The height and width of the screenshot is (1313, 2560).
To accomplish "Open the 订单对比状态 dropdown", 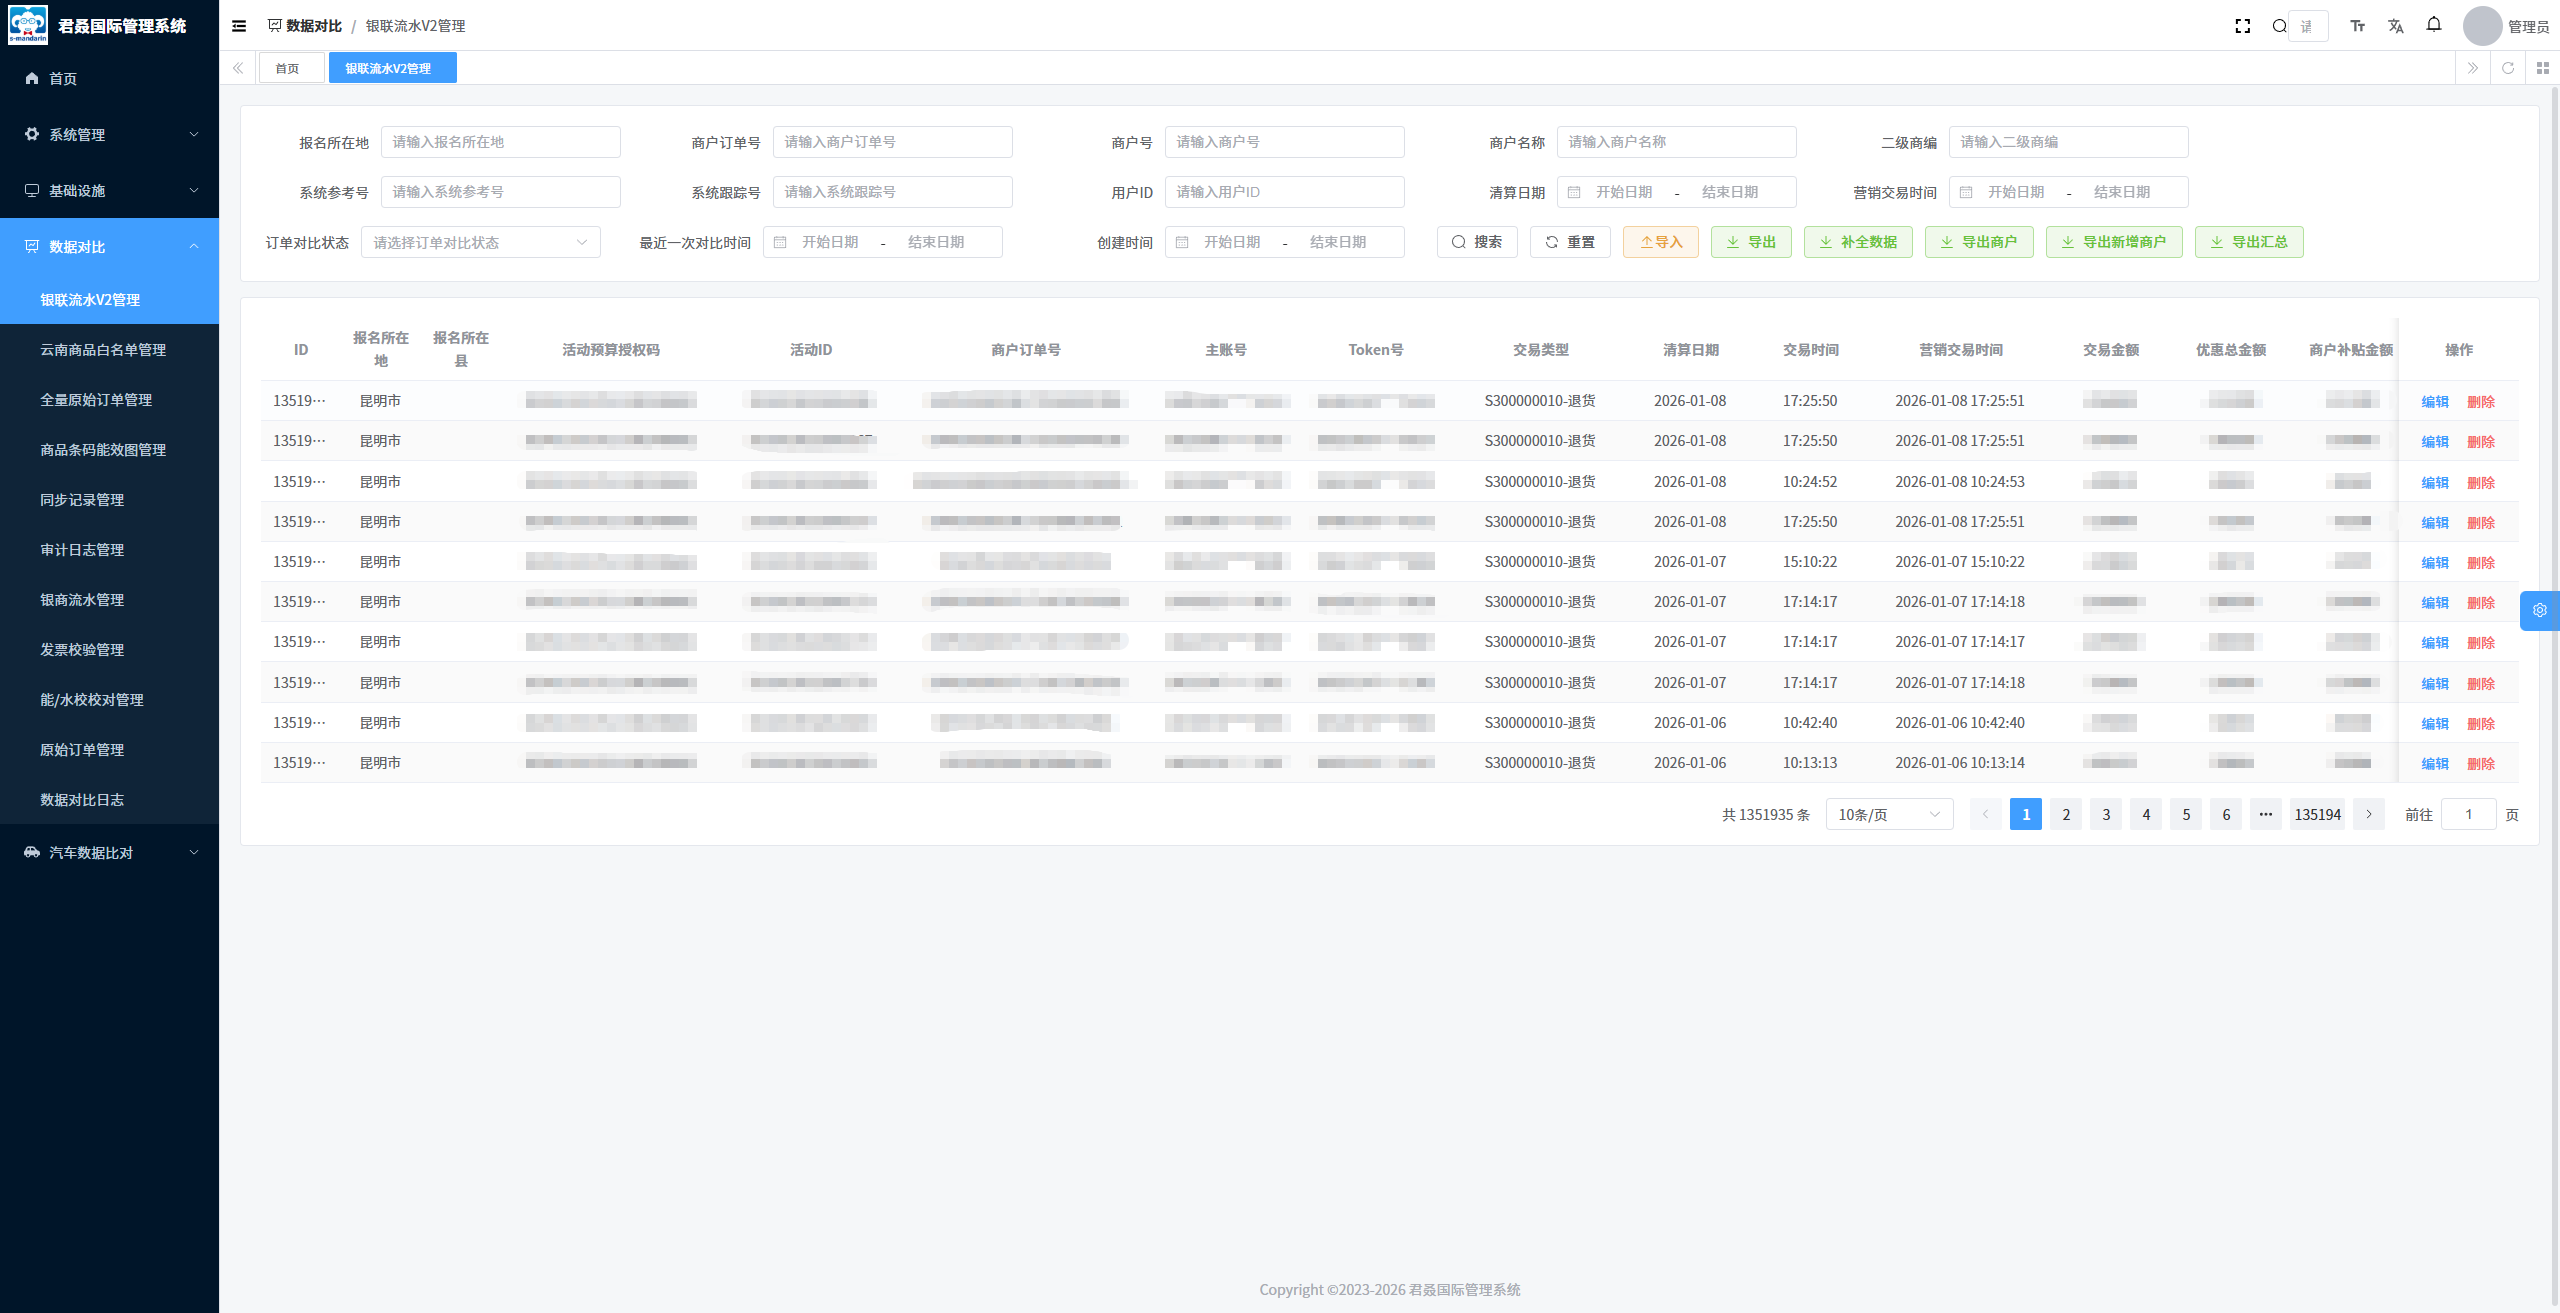I will 480,242.
